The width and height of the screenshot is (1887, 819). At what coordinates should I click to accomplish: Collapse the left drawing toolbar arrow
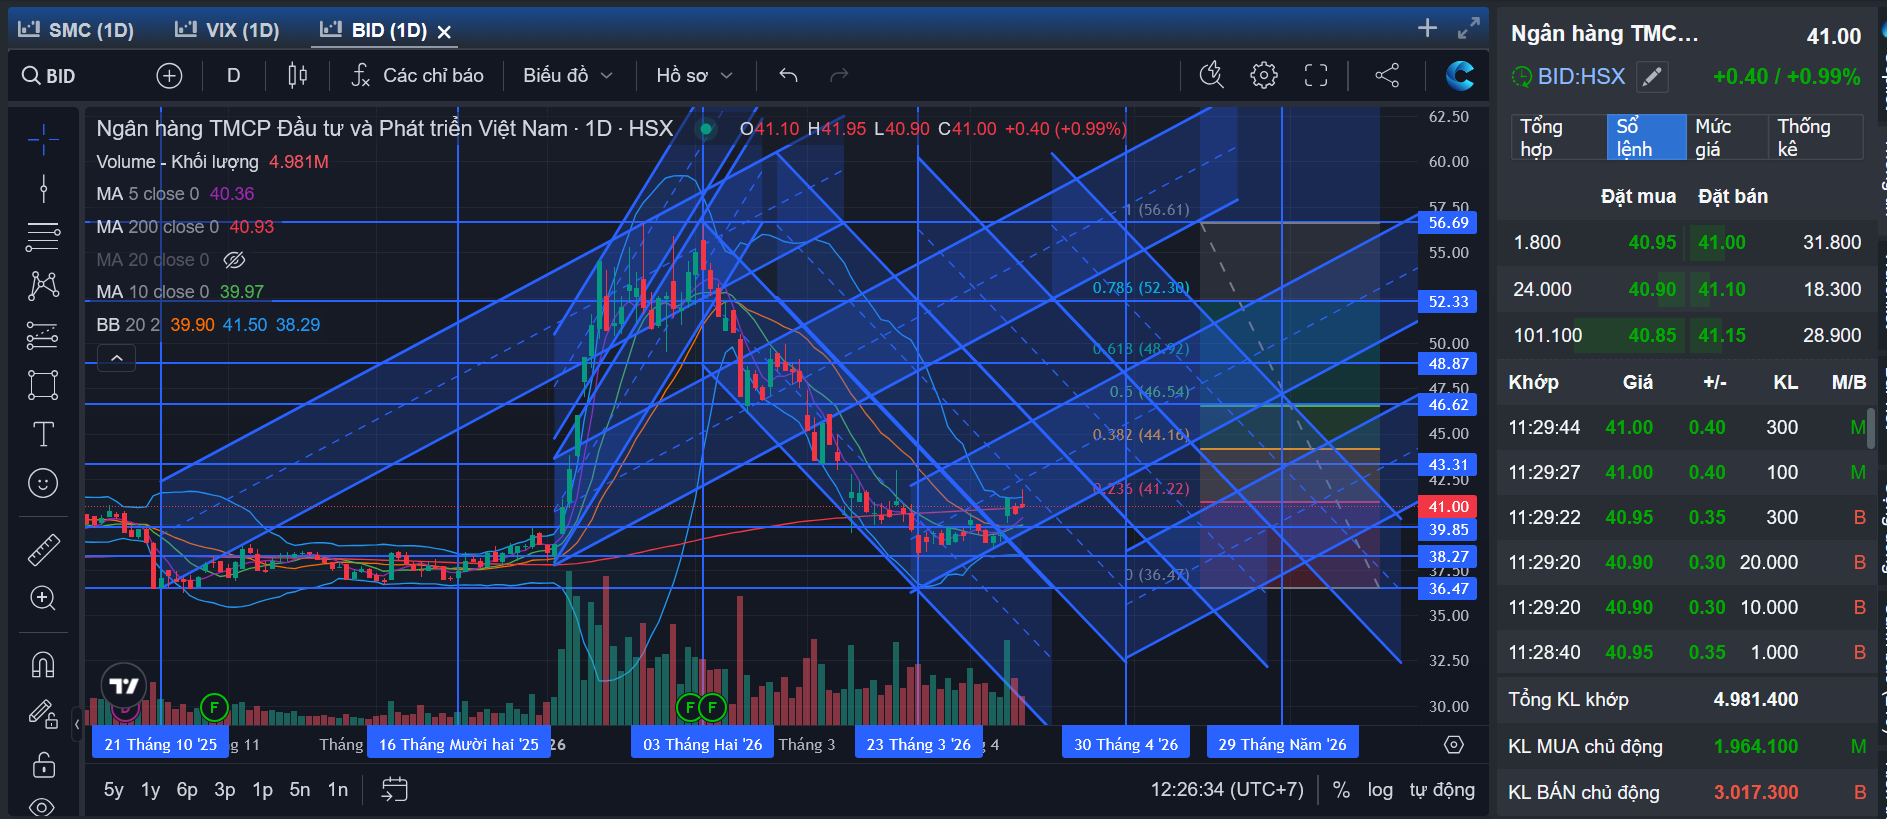tap(77, 723)
